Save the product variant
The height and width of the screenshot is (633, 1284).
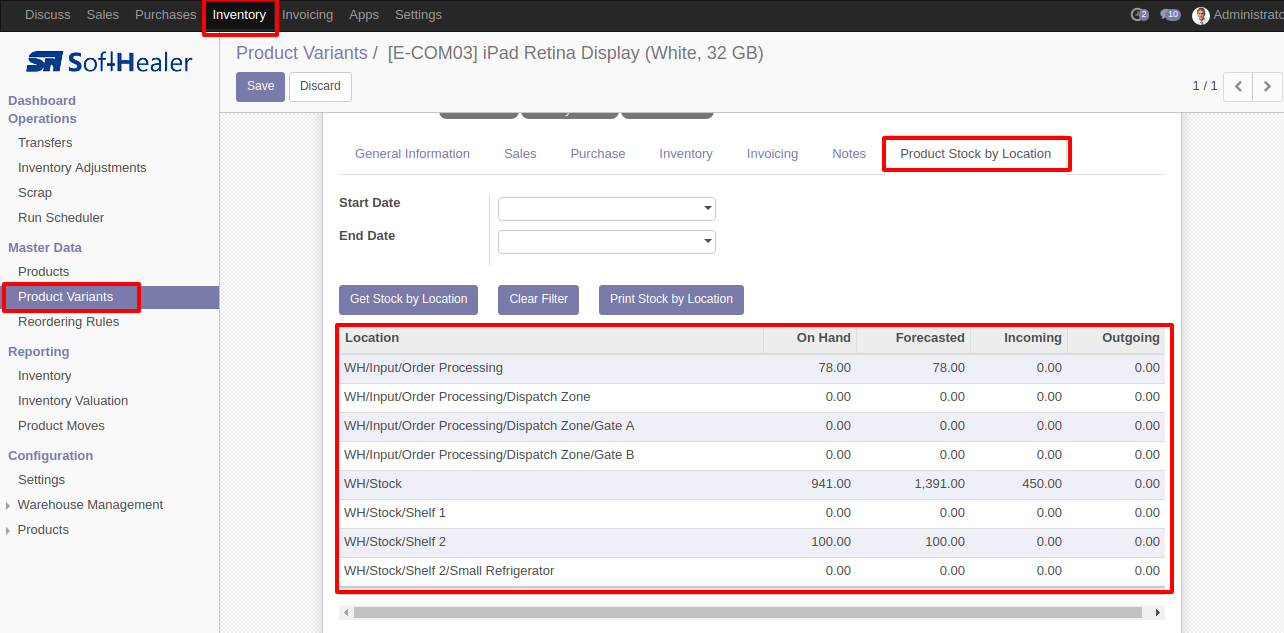[261, 86]
